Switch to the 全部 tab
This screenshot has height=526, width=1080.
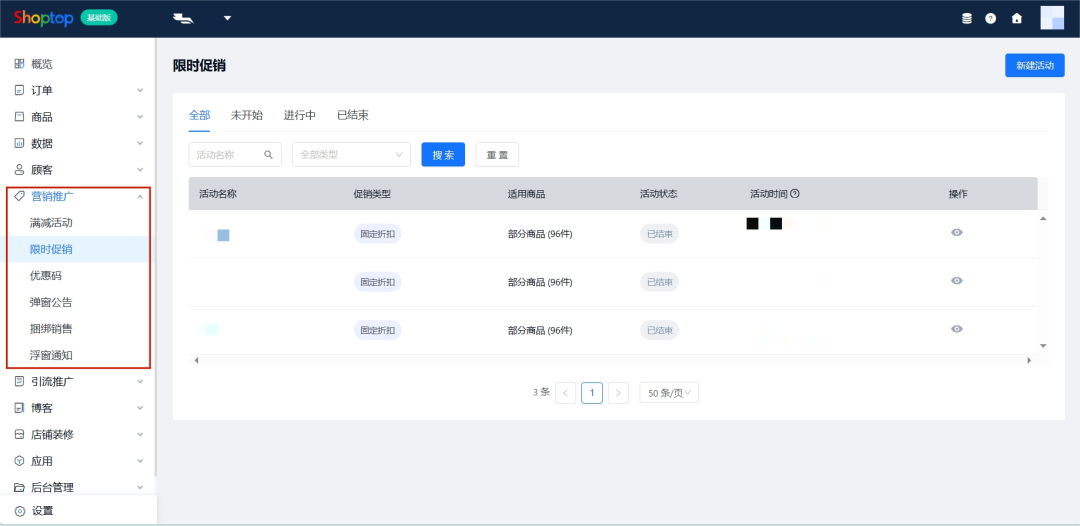(x=199, y=115)
